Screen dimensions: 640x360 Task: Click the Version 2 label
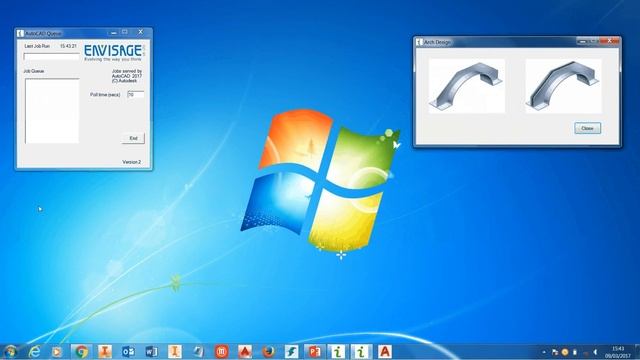pos(131,162)
